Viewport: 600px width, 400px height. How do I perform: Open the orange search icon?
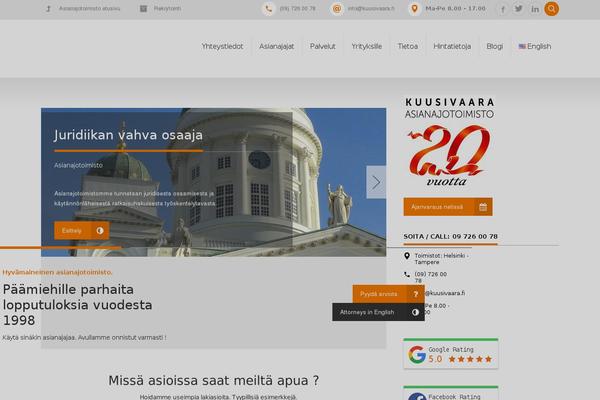[551, 8]
